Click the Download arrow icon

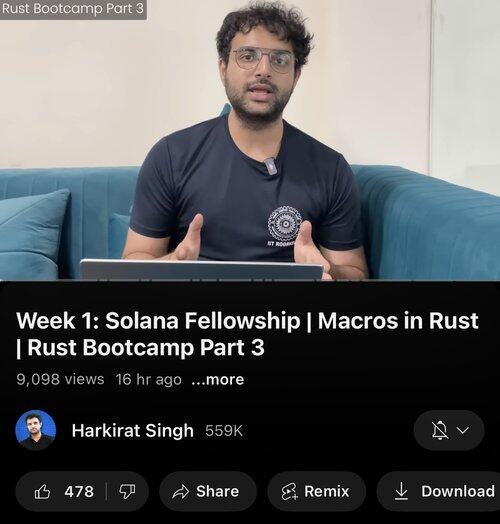click(x=401, y=491)
